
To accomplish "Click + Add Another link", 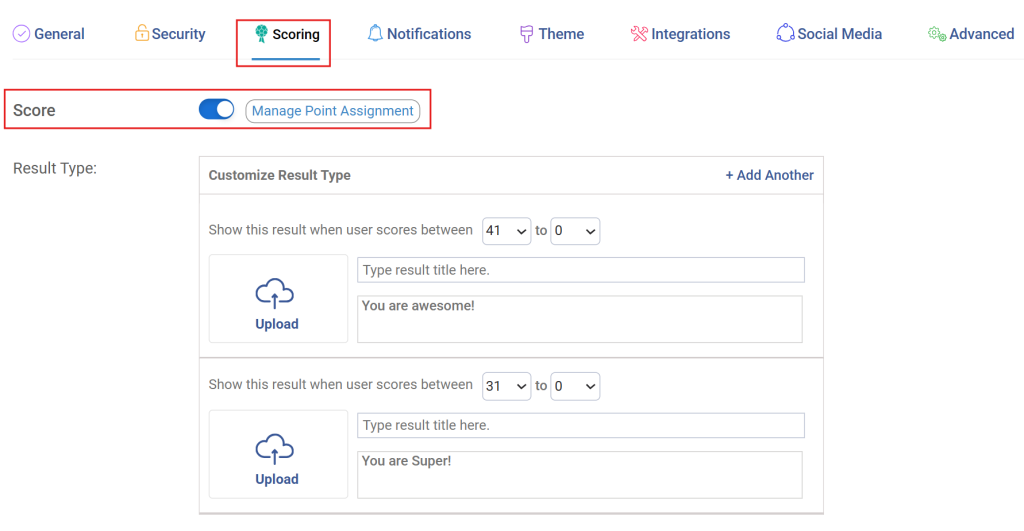I will (769, 175).
